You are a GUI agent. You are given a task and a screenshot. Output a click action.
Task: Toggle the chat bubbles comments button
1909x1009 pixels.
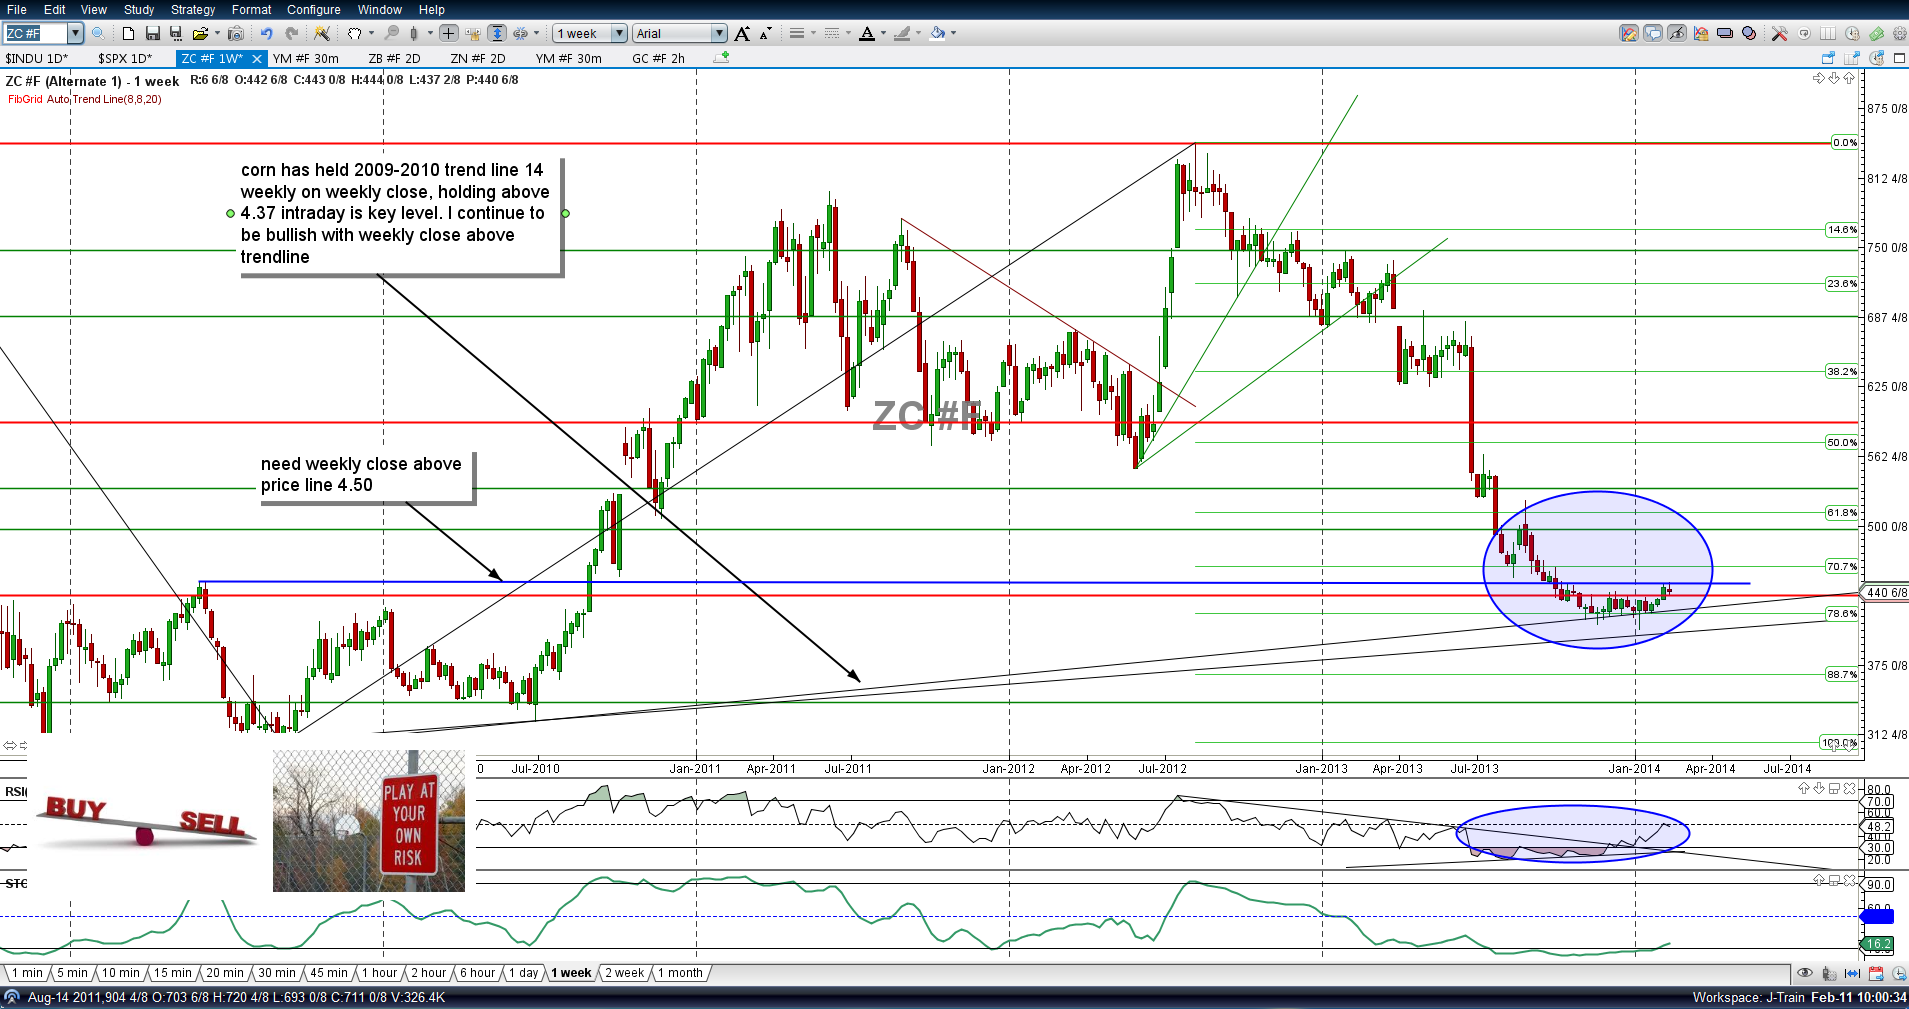[1653, 33]
